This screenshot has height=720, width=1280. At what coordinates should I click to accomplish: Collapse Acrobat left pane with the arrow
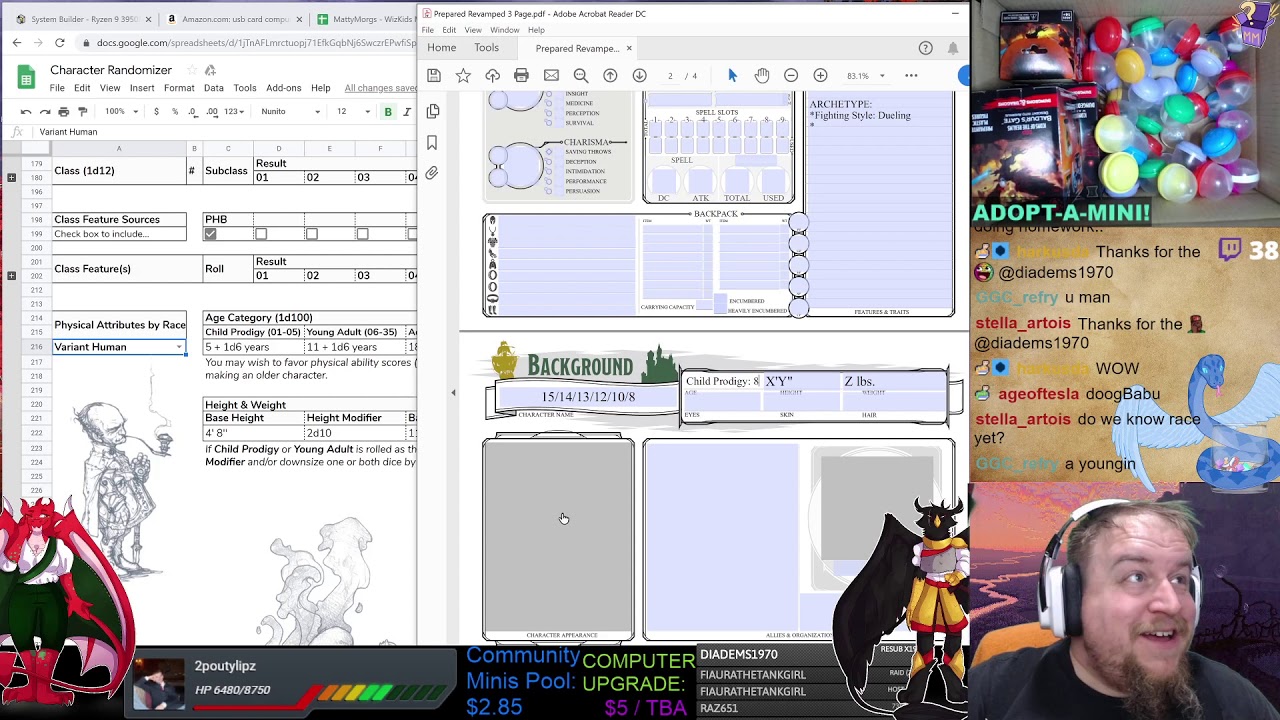click(453, 393)
